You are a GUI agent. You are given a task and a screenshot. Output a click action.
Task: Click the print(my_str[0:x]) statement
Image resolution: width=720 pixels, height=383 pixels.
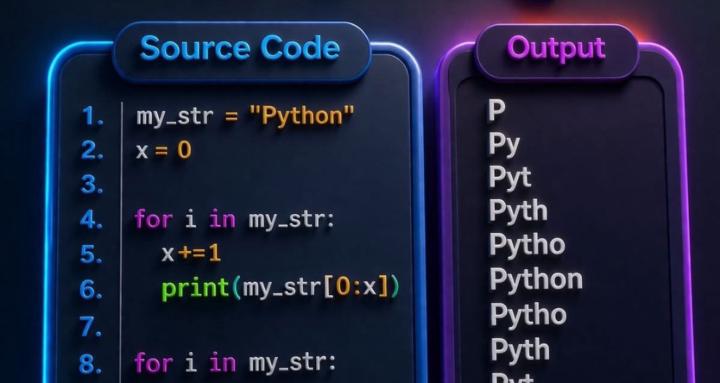coord(281,289)
